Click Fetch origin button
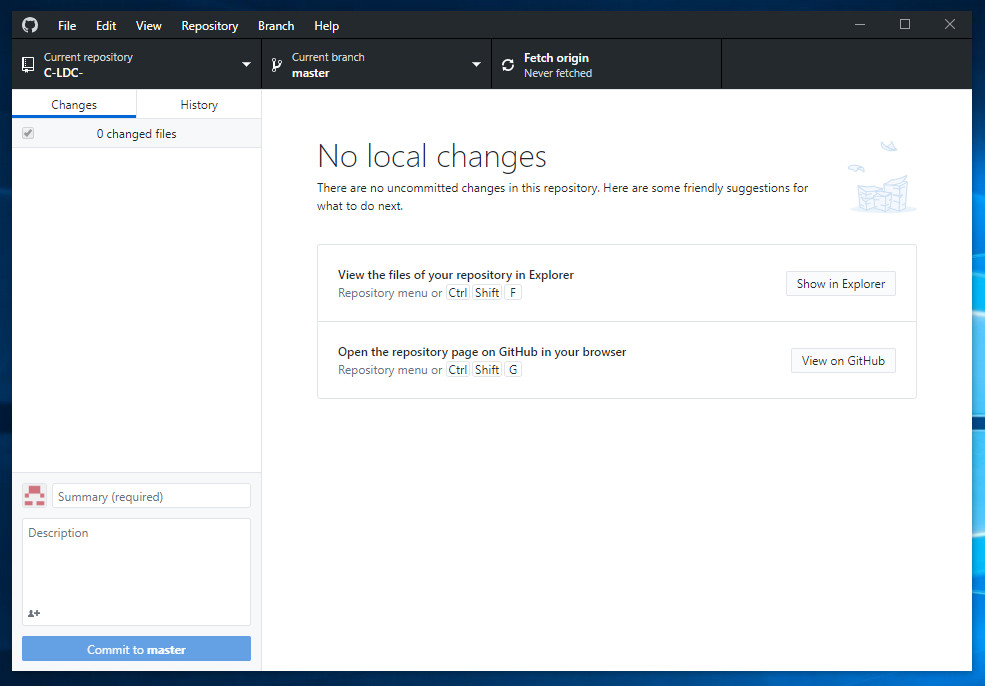This screenshot has width=985, height=686. [x=606, y=64]
